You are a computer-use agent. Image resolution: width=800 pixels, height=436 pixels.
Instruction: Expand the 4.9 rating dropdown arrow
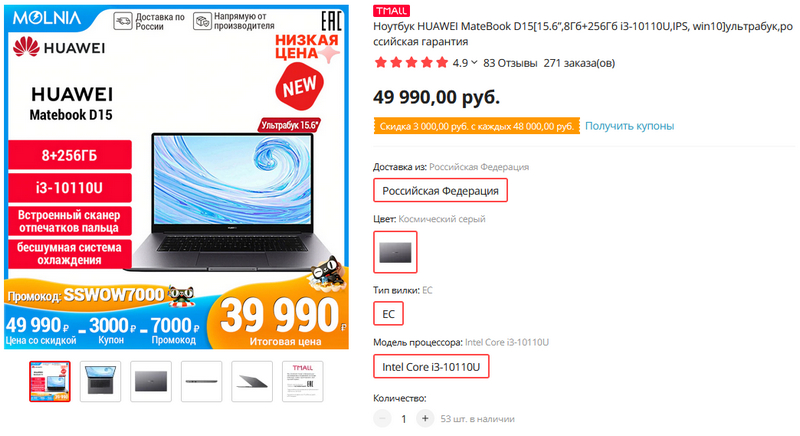[474, 63]
